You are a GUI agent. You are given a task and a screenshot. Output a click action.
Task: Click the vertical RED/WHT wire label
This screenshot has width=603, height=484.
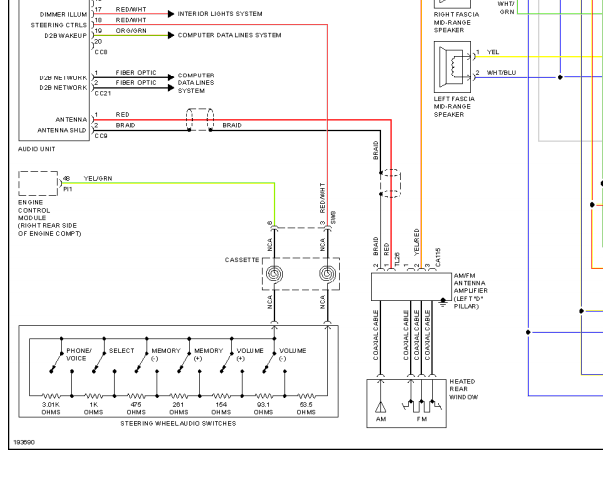322,198
